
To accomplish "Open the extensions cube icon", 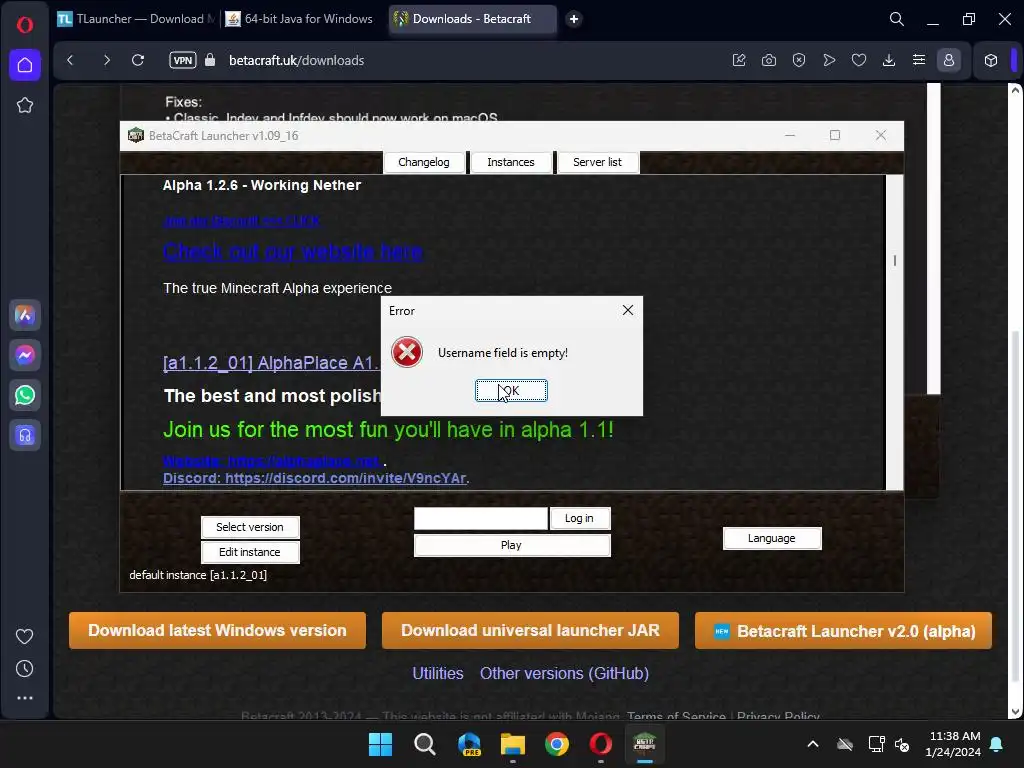I will tap(991, 60).
